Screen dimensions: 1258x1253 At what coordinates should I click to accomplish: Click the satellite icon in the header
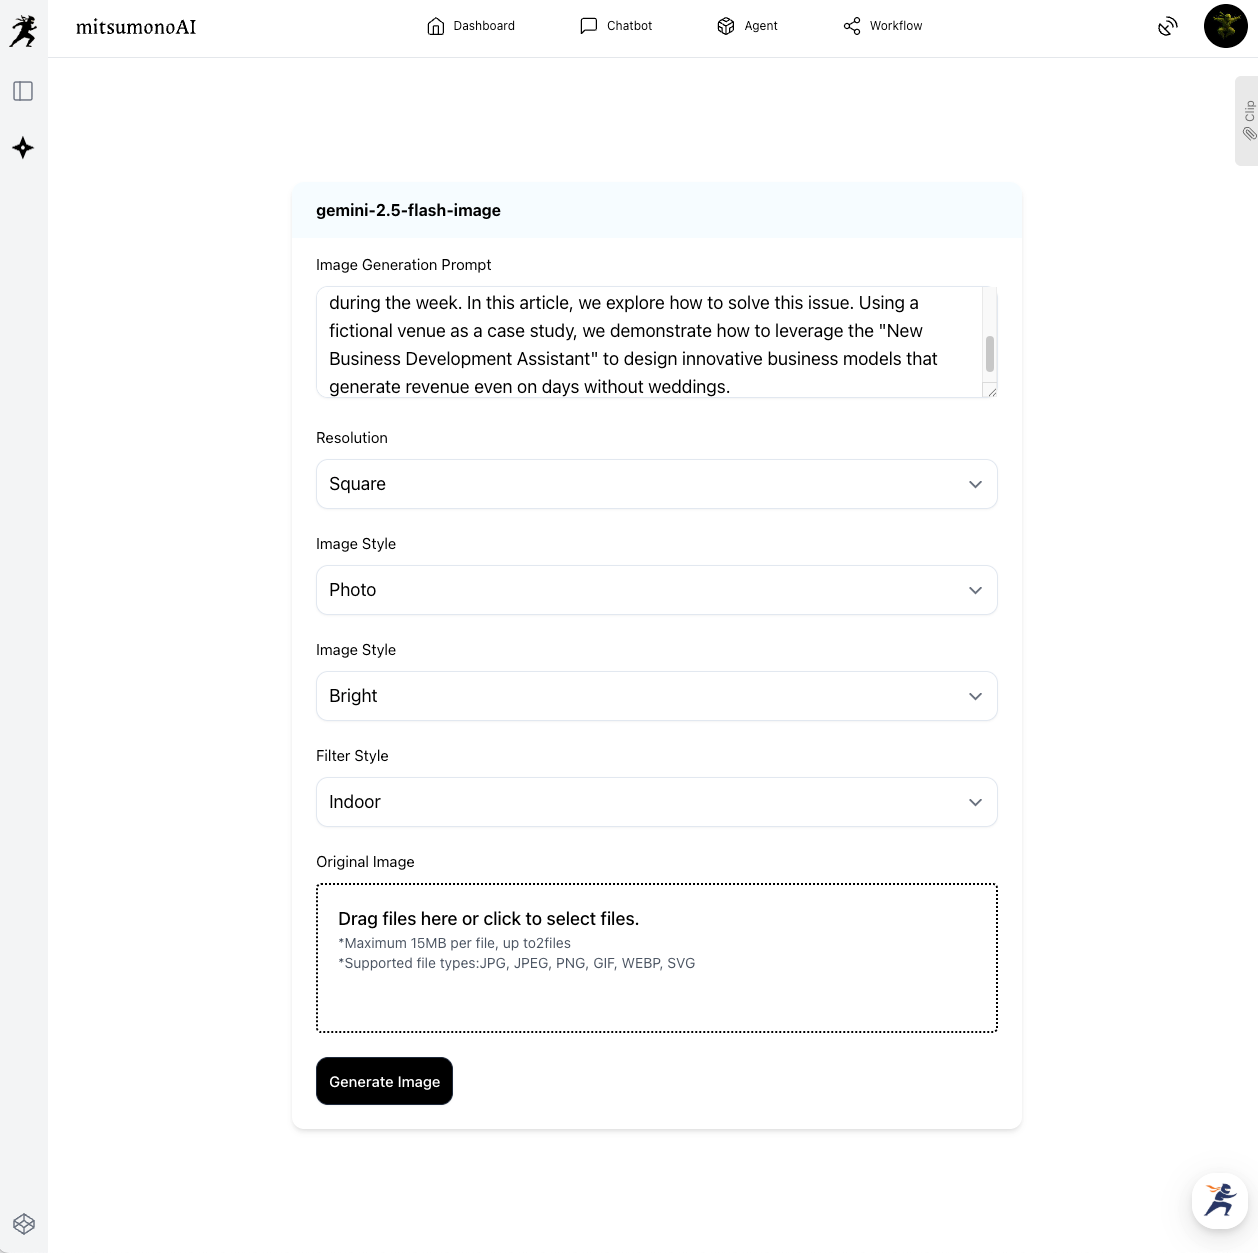1167,27
